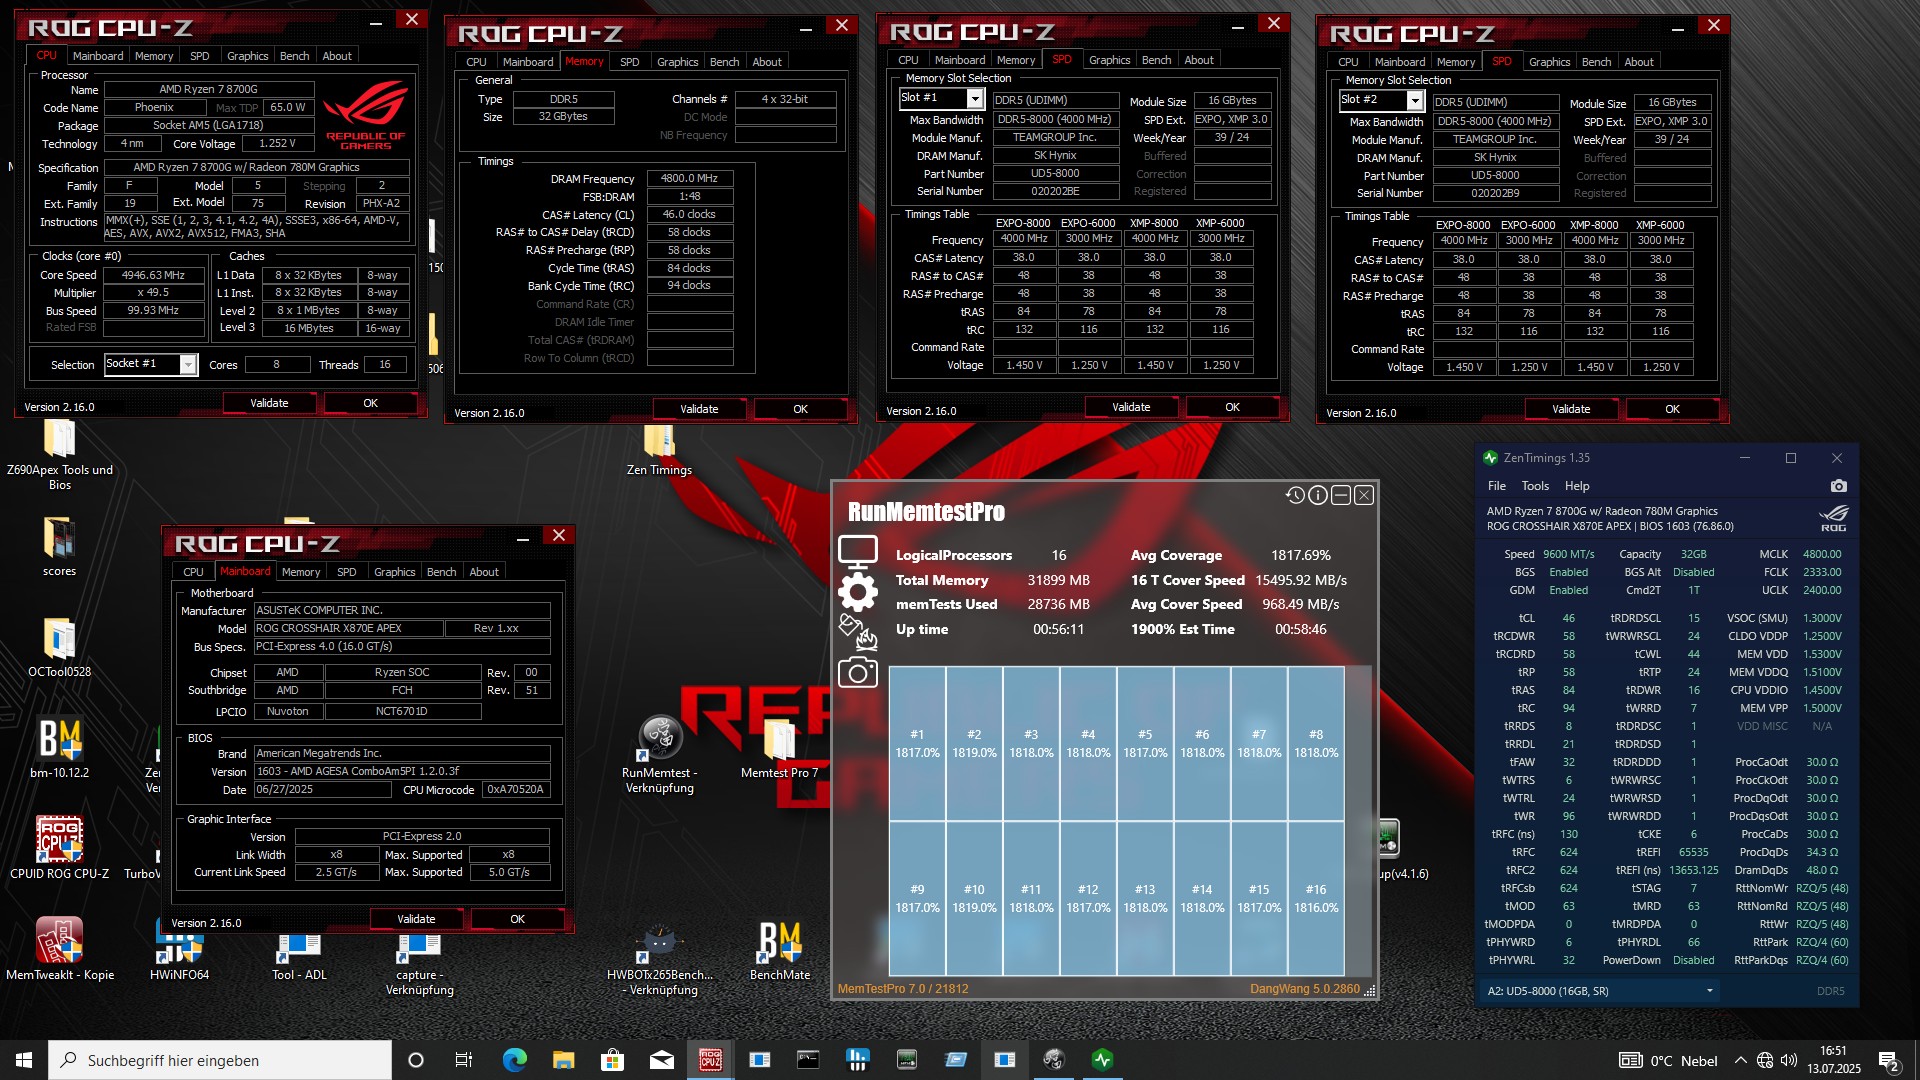The image size is (1920, 1080).
Task: Click green ZenTimings icon in taskbar
Action: (x=1102, y=1060)
